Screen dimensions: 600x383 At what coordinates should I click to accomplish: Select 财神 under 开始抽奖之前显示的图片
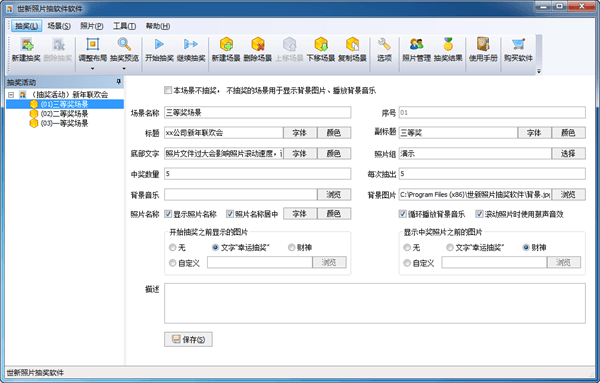(x=292, y=248)
